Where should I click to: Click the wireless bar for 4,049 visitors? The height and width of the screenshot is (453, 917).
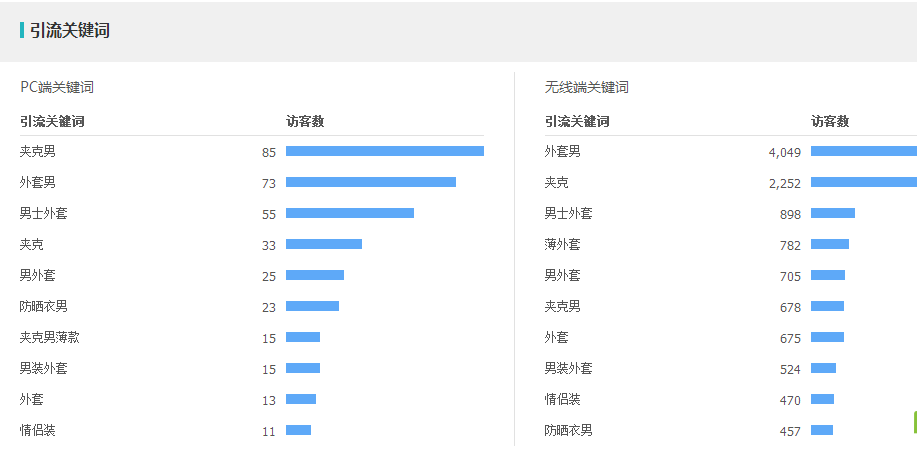[x=864, y=151]
